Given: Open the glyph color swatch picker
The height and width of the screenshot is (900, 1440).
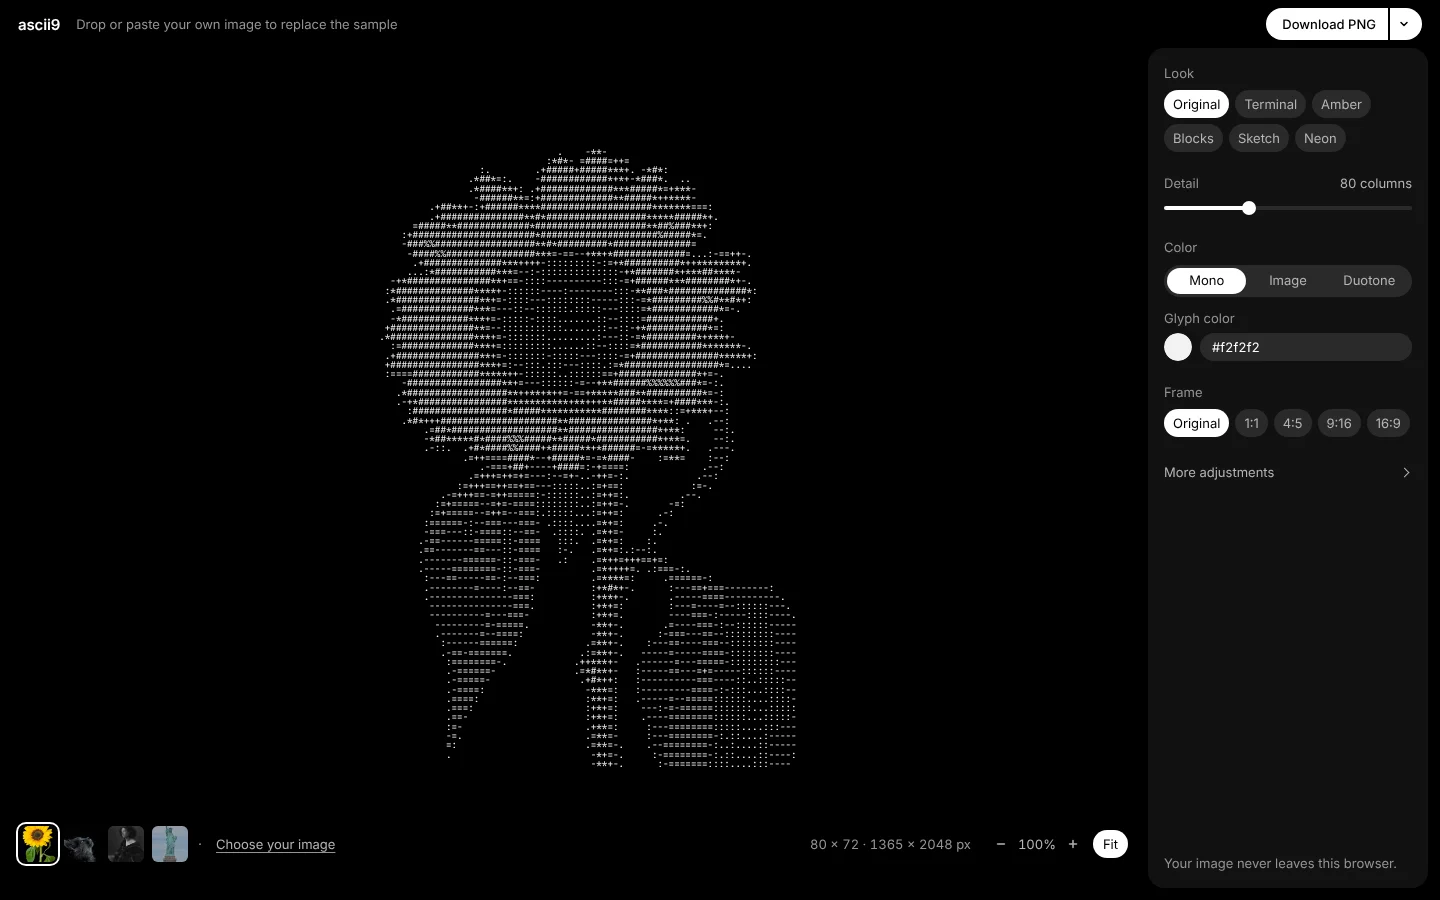Looking at the screenshot, I should pos(1178,347).
